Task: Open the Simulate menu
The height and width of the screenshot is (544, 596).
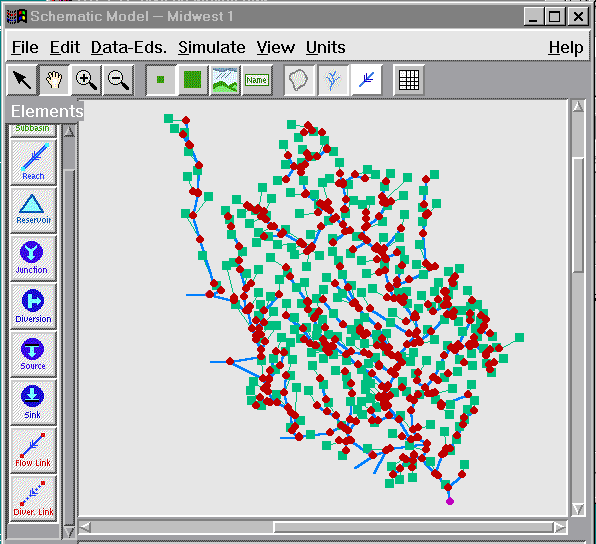Action: [x=212, y=48]
